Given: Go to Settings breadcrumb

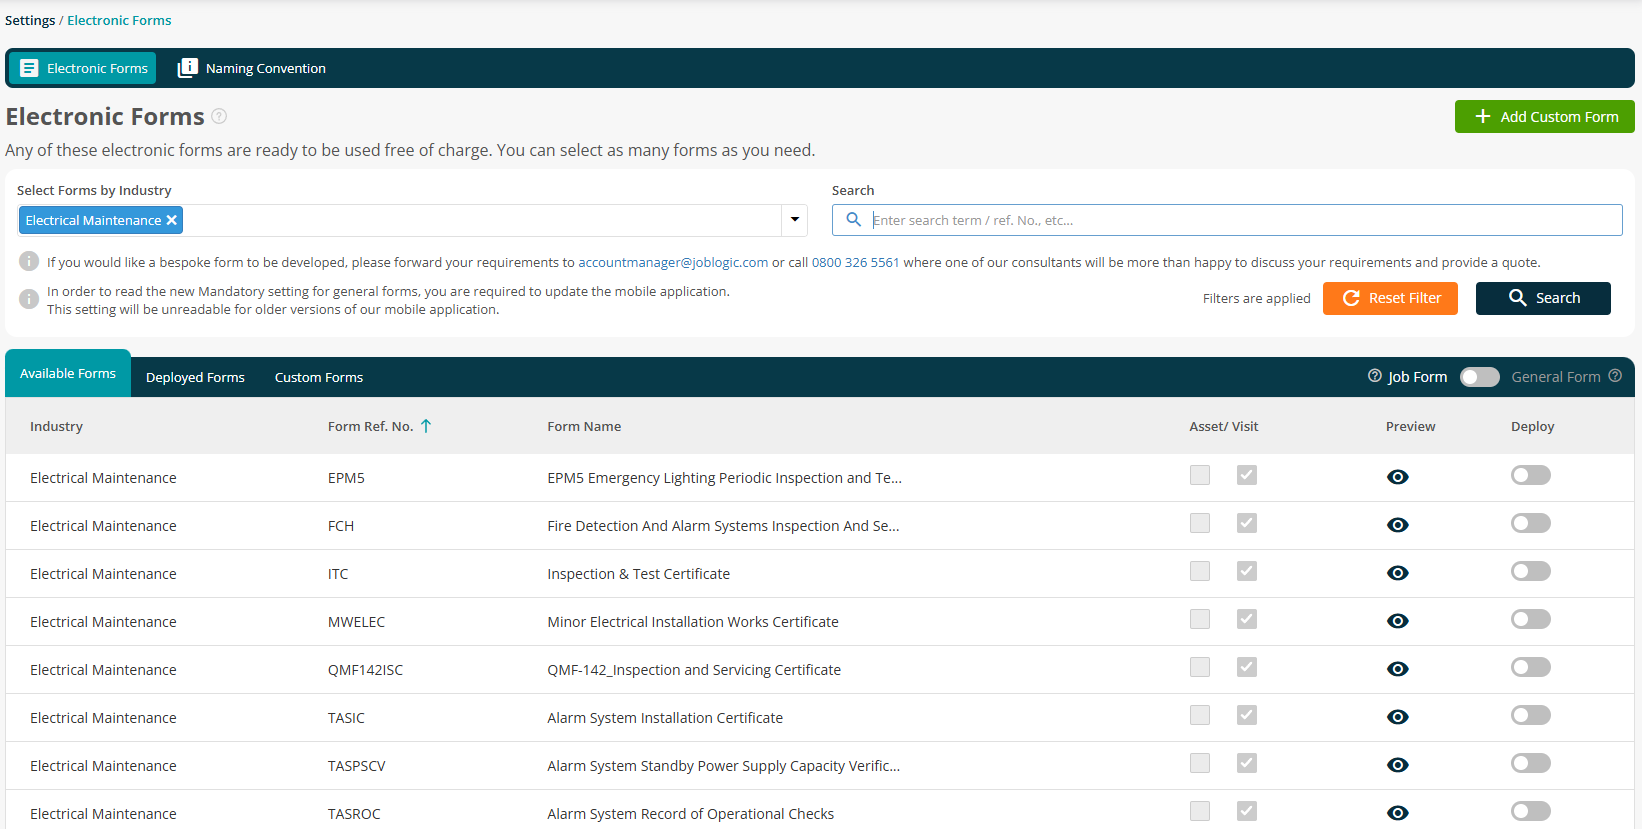Looking at the screenshot, I should pos(30,20).
